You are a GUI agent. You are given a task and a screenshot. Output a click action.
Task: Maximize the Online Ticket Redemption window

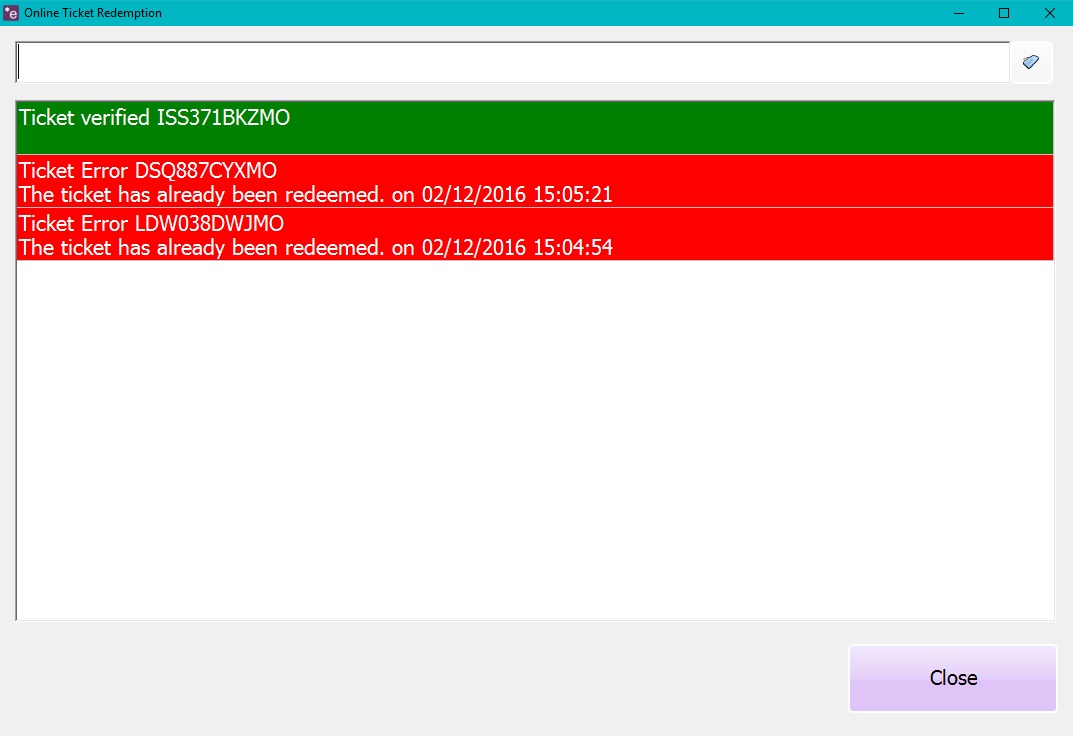tap(1004, 13)
